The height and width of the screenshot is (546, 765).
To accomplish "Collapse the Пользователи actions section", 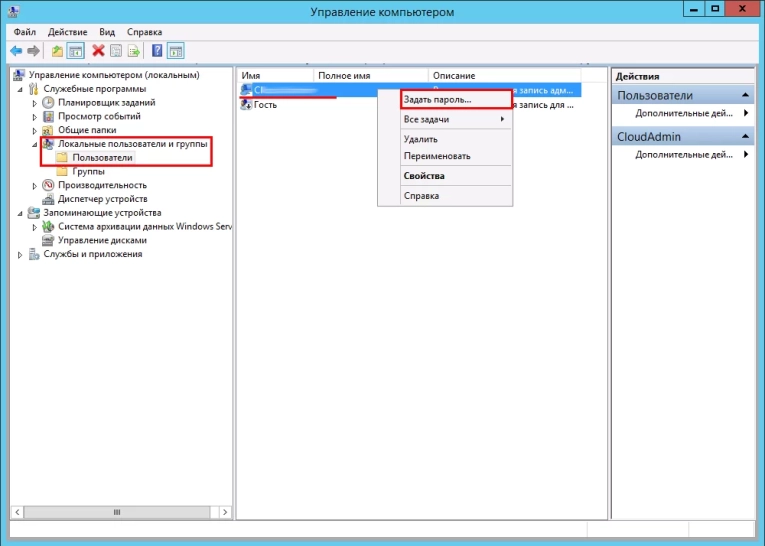I will pyautogui.click(x=746, y=95).
